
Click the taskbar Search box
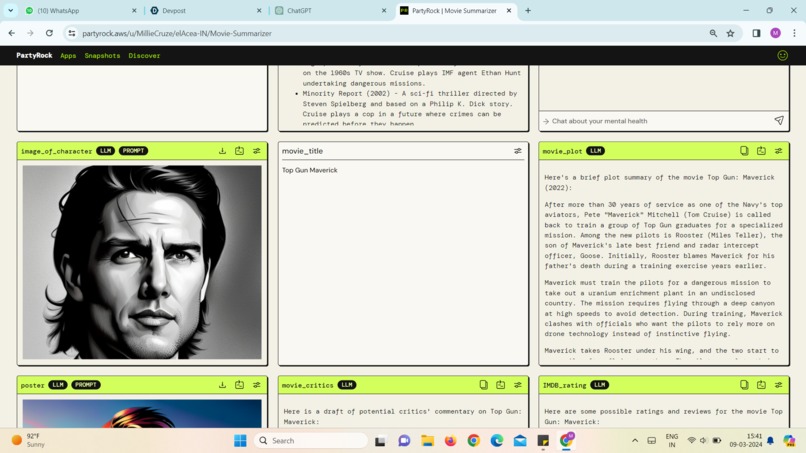click(311, 441)
